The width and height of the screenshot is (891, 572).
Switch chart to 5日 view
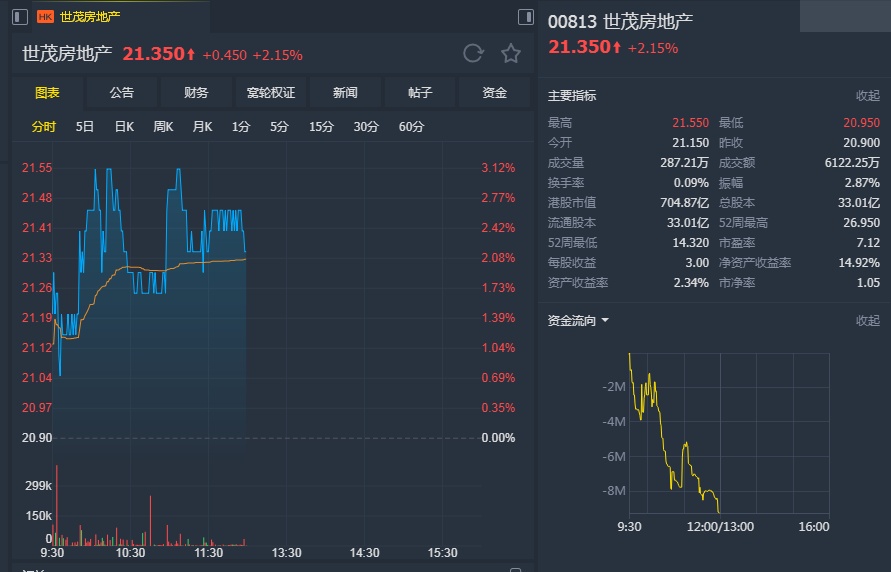tap(85, 127)
